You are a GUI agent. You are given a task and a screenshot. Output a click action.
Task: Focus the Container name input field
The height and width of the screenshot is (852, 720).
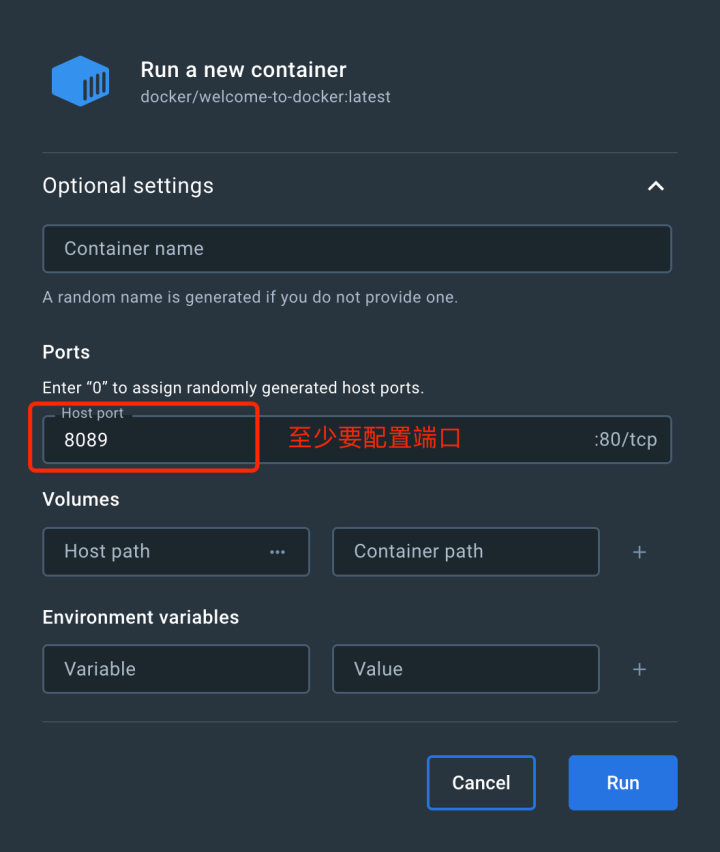357,249
